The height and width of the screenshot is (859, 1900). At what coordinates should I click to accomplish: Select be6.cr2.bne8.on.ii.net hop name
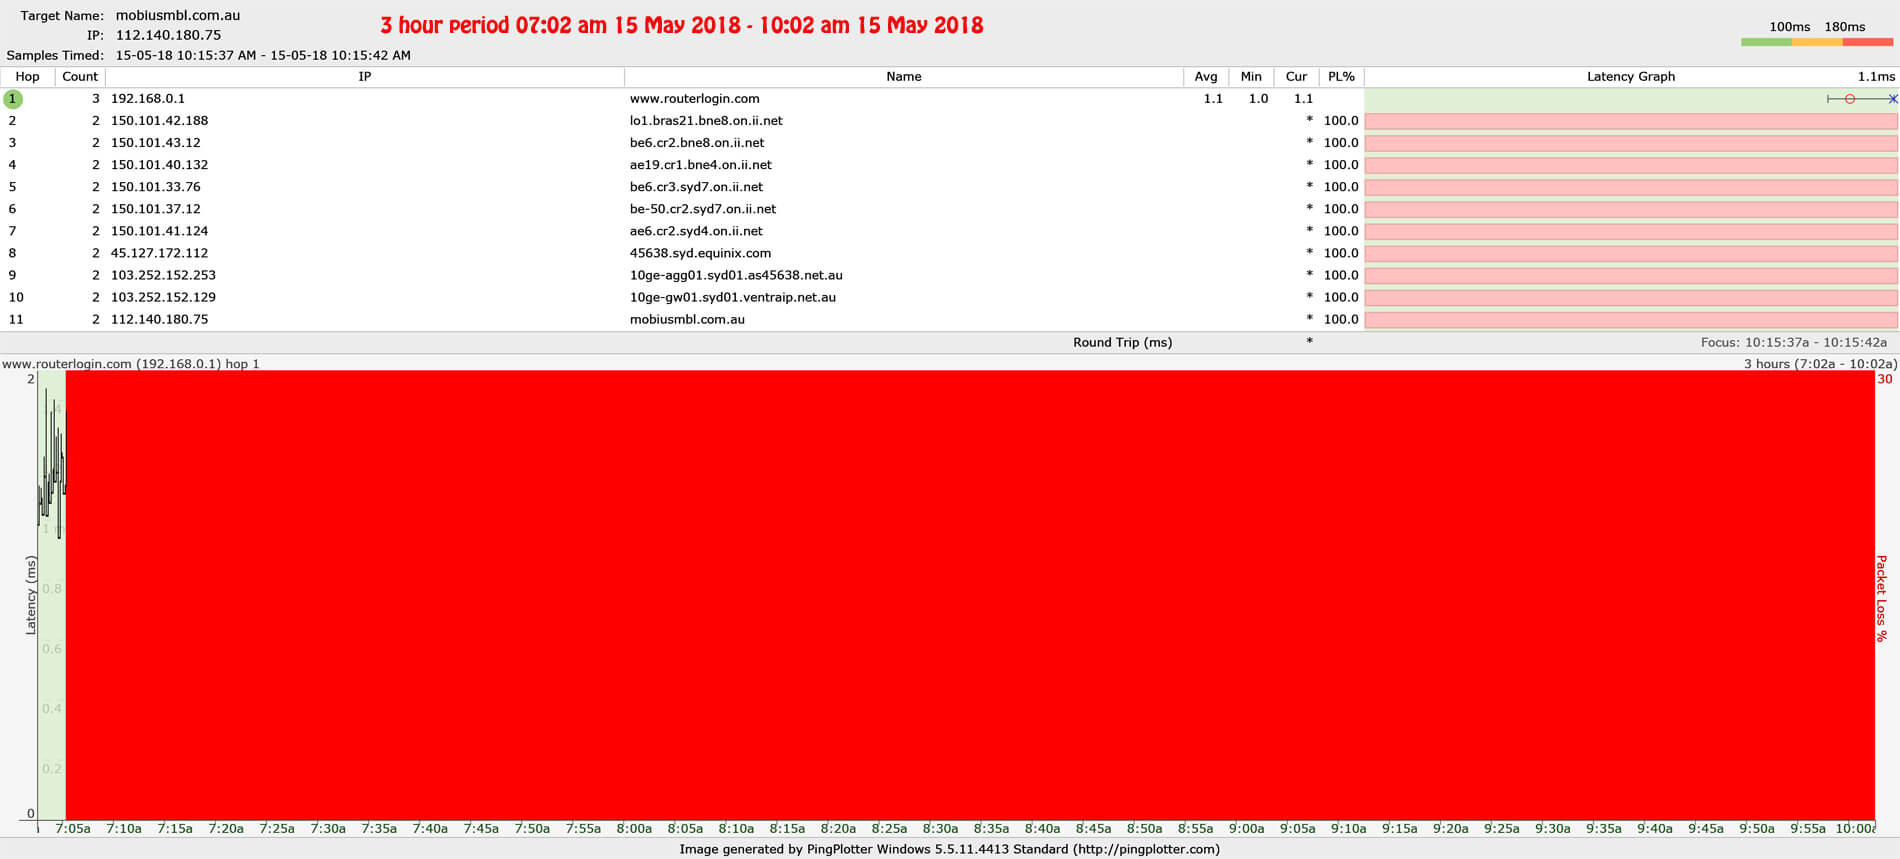point(697,143)
